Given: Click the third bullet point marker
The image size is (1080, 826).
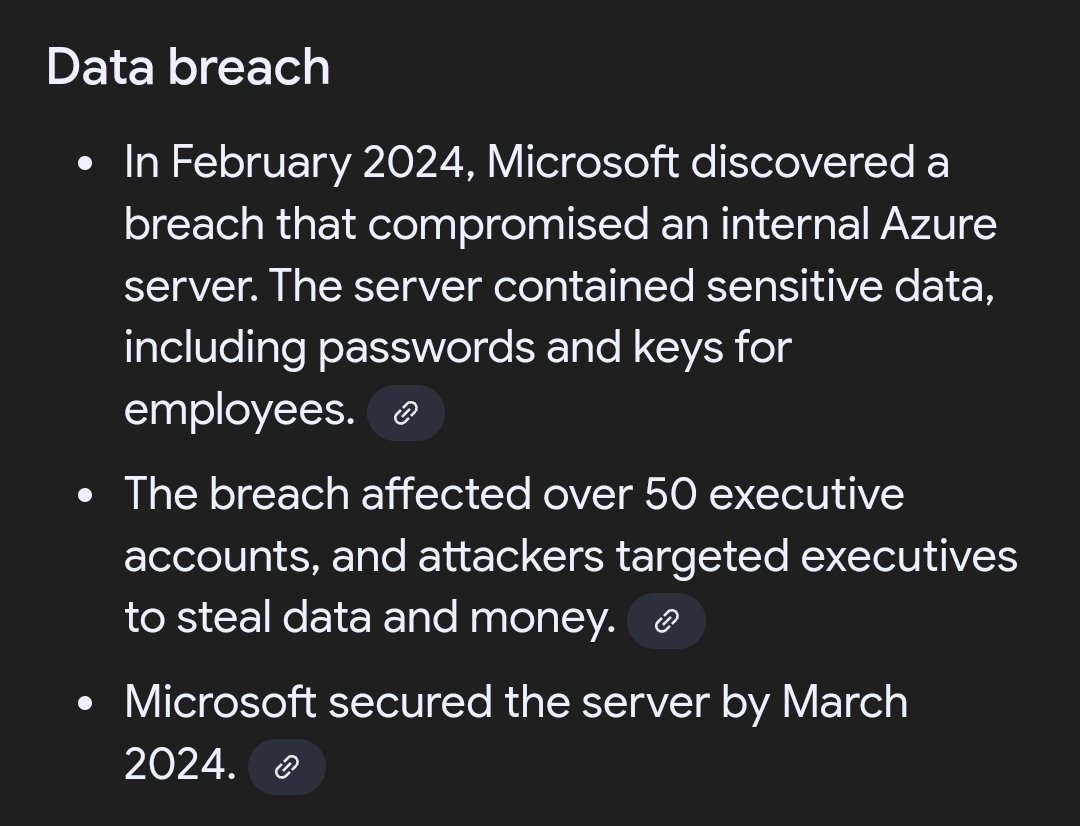Looking at the screenshot, I should tap(89, 703).
